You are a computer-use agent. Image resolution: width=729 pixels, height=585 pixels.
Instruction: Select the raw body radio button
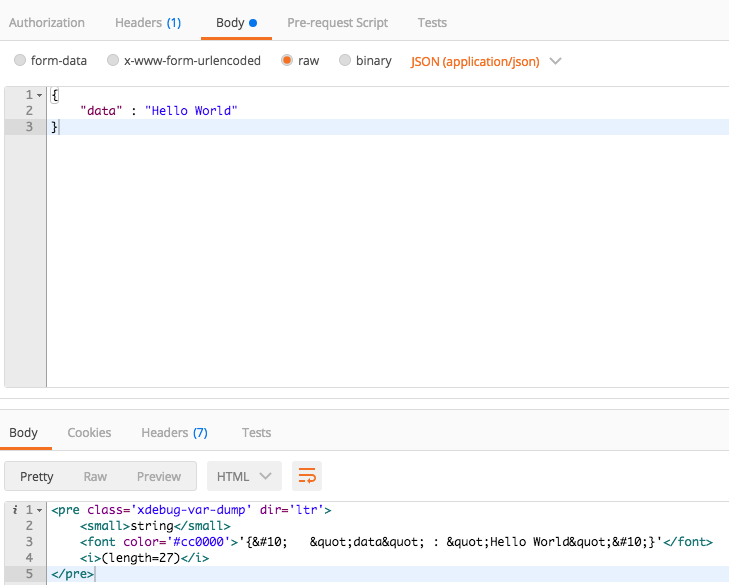(287, 60)
